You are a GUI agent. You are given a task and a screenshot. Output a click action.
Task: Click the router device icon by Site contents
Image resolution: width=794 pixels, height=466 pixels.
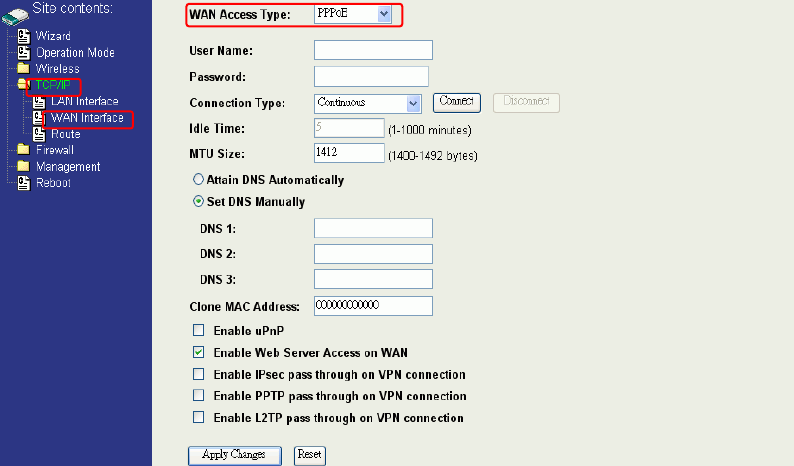tap(15, 17)
